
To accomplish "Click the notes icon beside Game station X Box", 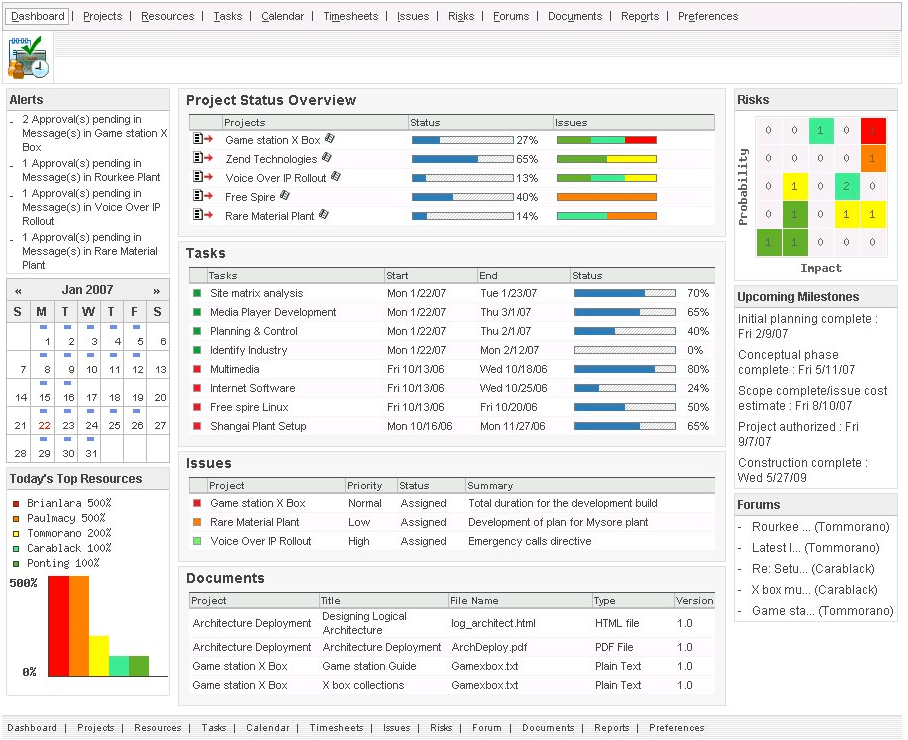I will coord(329,138).
